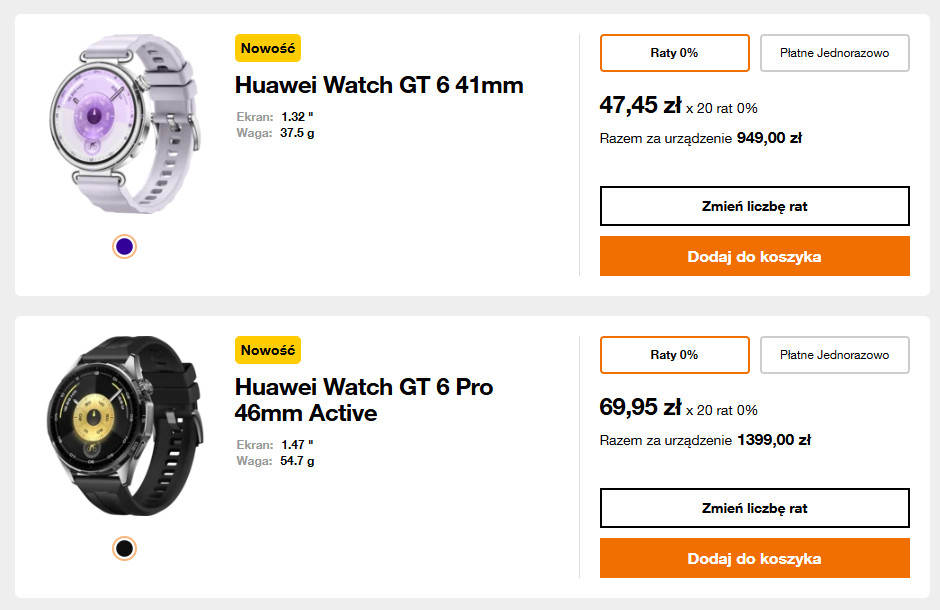Image resolution: width=940 pixels, height=610 pixels.
Task: Click the 47,45 zł installment price
Action: 640,105
